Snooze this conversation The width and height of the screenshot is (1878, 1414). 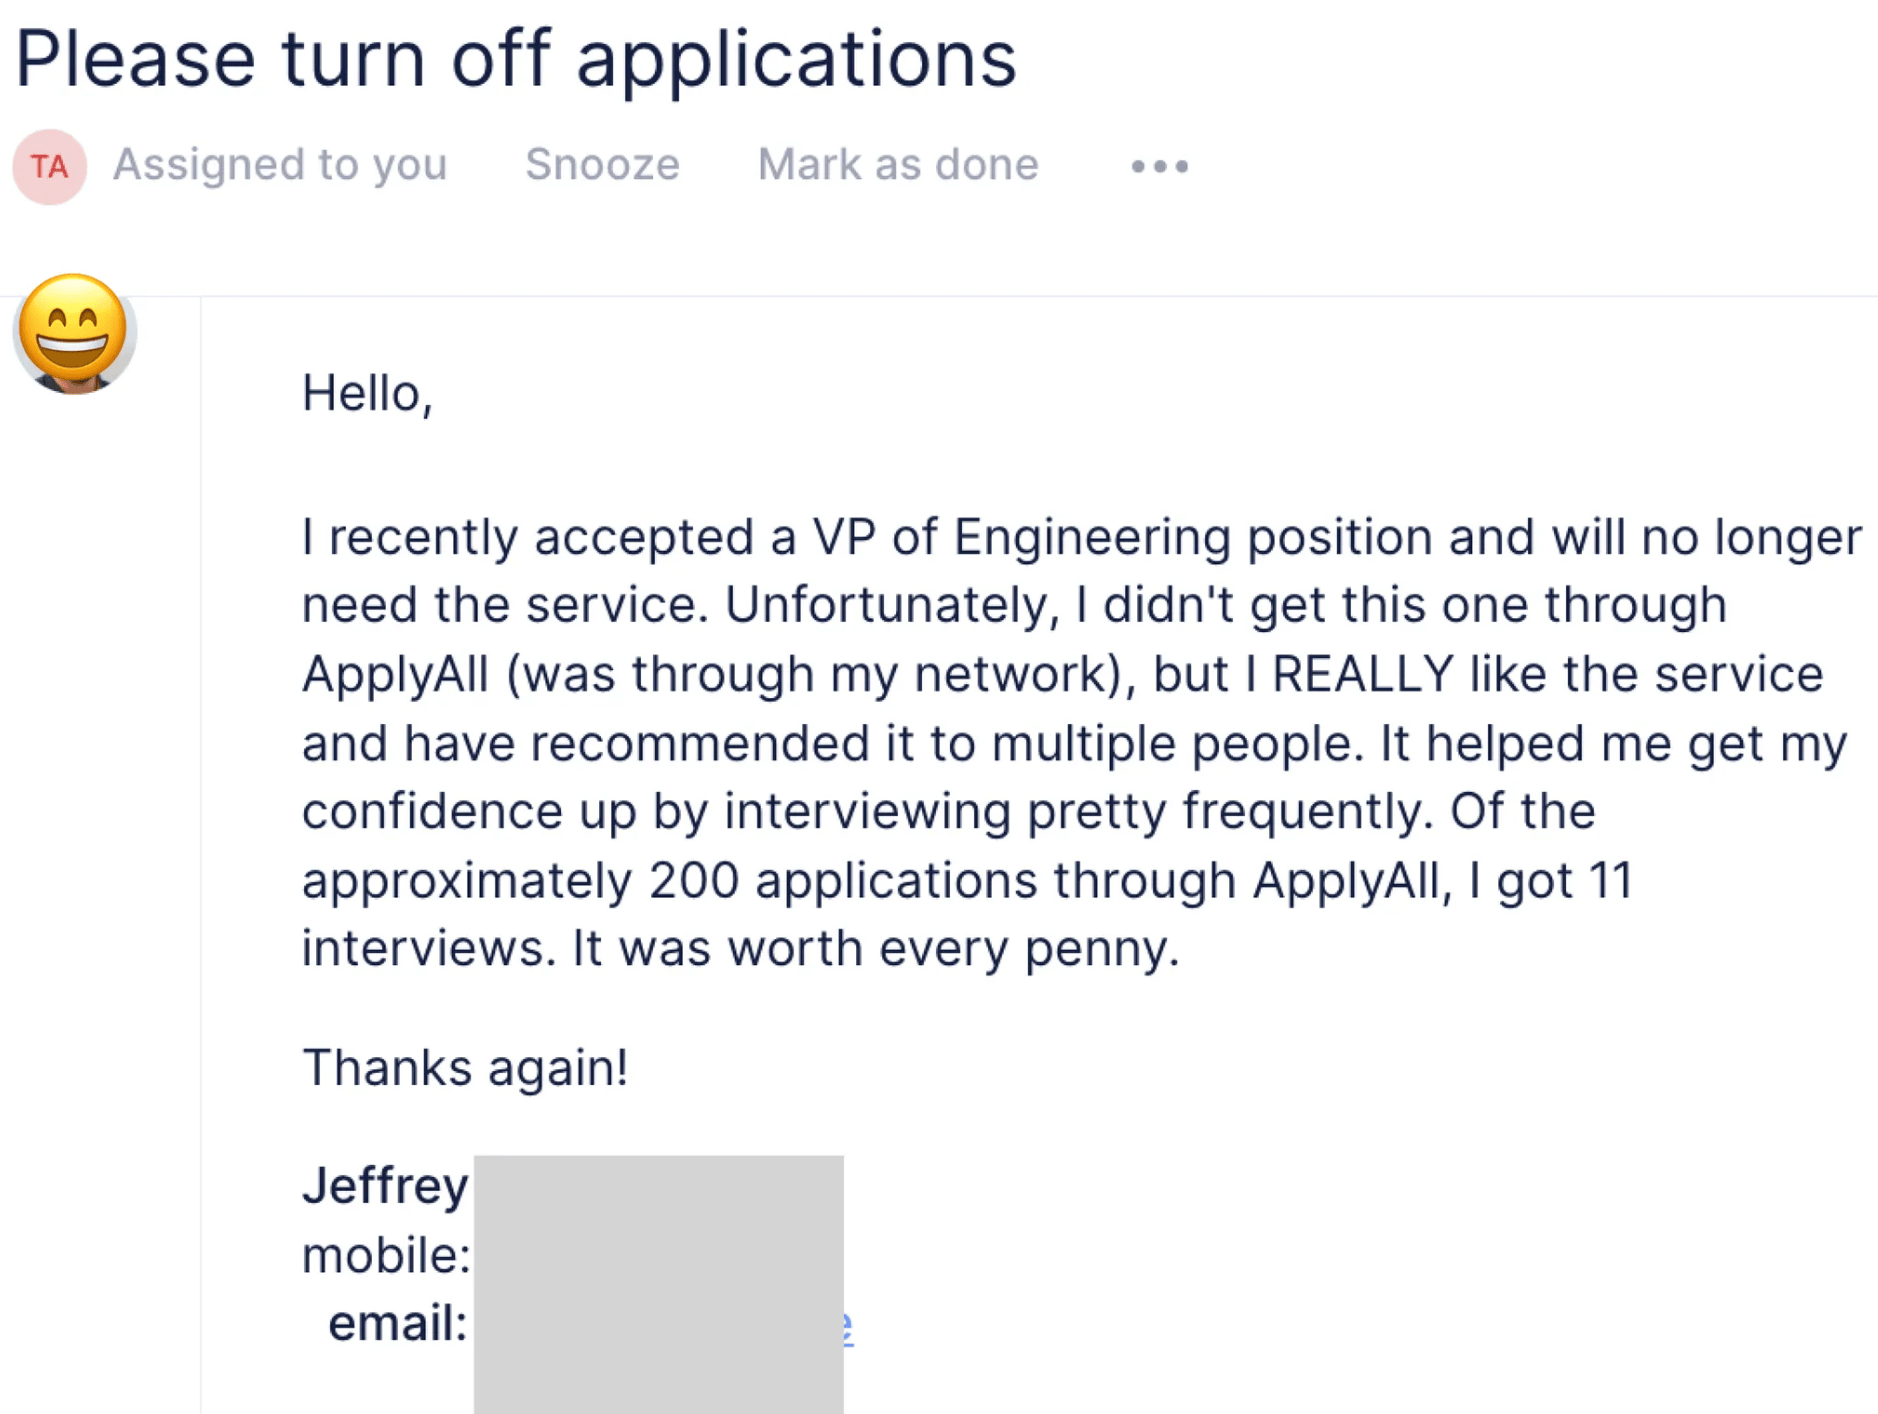(x=602, y=164)
